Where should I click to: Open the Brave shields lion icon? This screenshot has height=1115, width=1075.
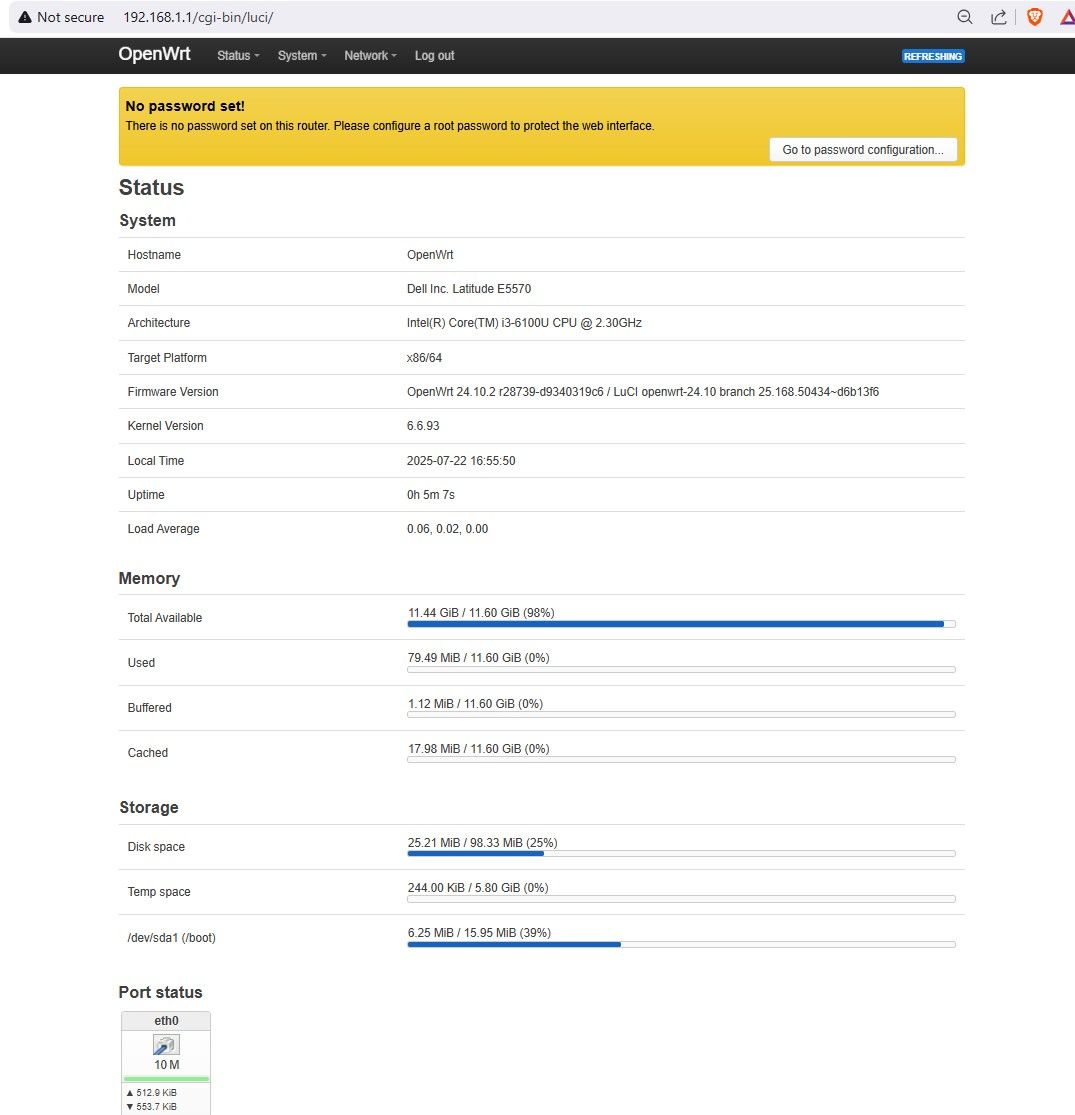point(1034,17)
